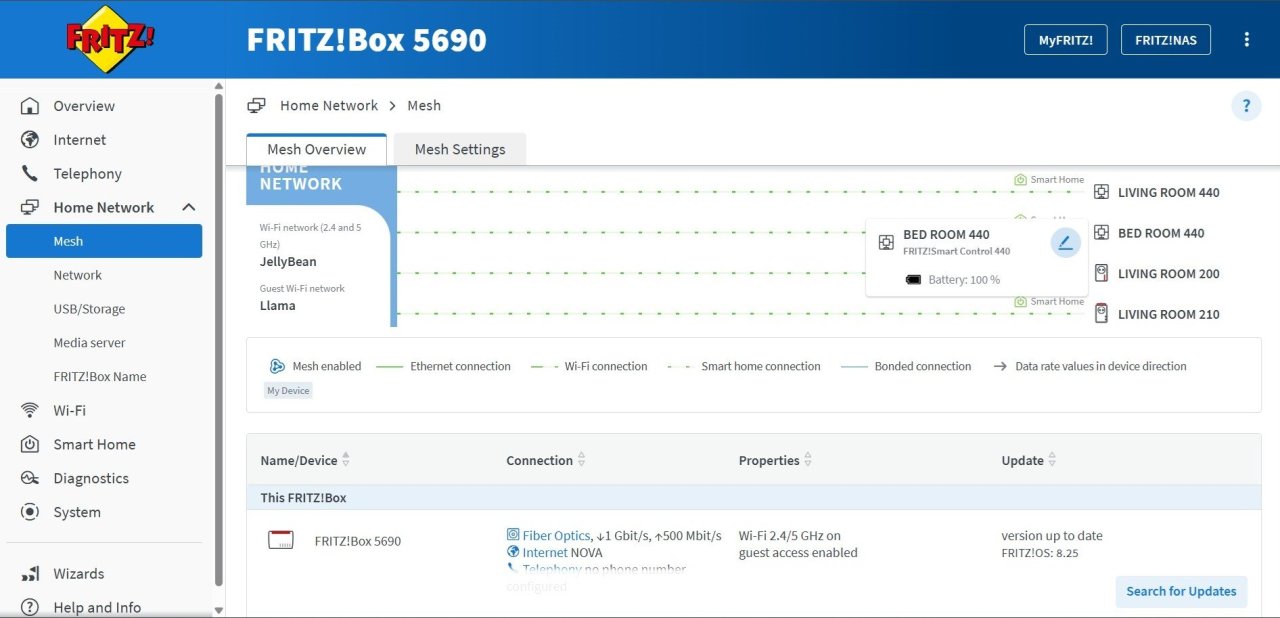Click the Fiber Optics connection icon

pos(513,535)
